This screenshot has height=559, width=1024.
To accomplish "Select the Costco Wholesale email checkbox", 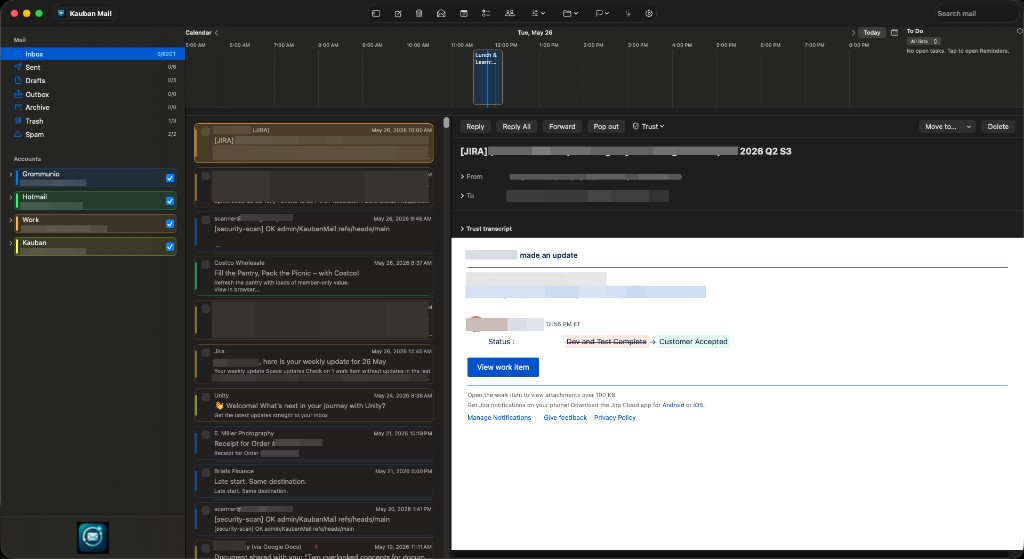I will (x=205, y=264).
